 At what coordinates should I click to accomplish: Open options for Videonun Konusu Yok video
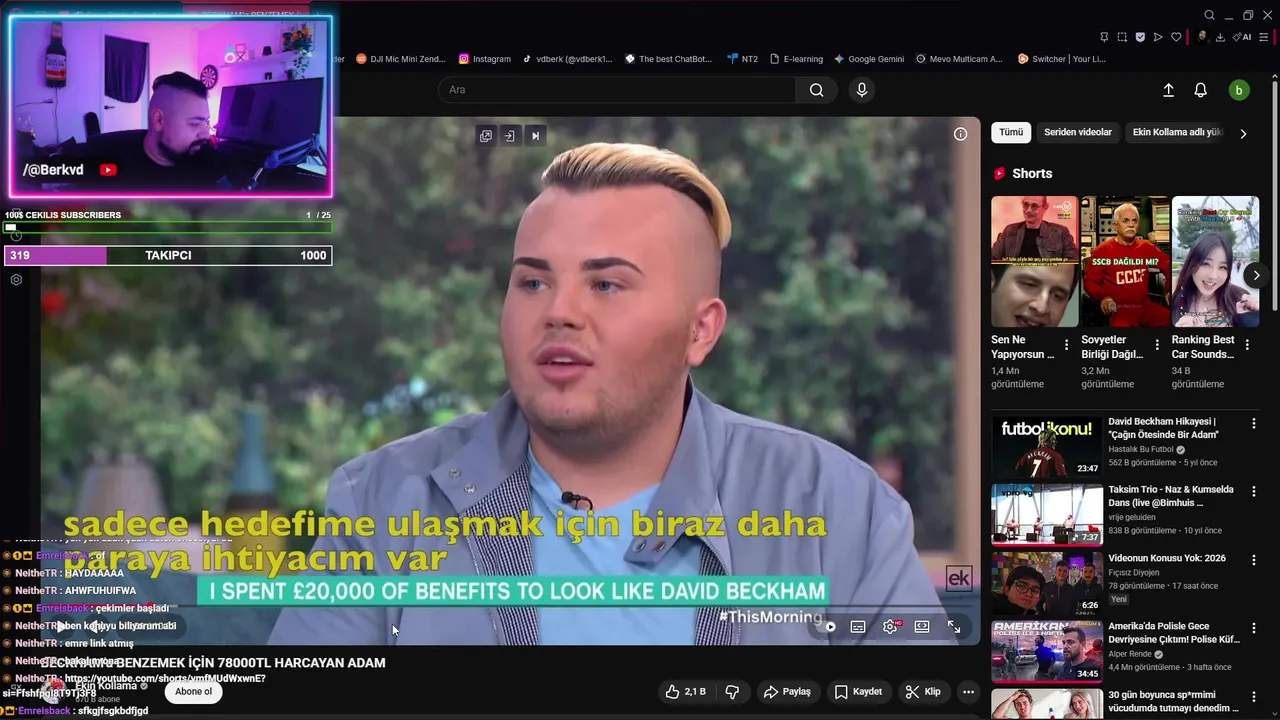pyautogui.click(x=1253, y=560)
